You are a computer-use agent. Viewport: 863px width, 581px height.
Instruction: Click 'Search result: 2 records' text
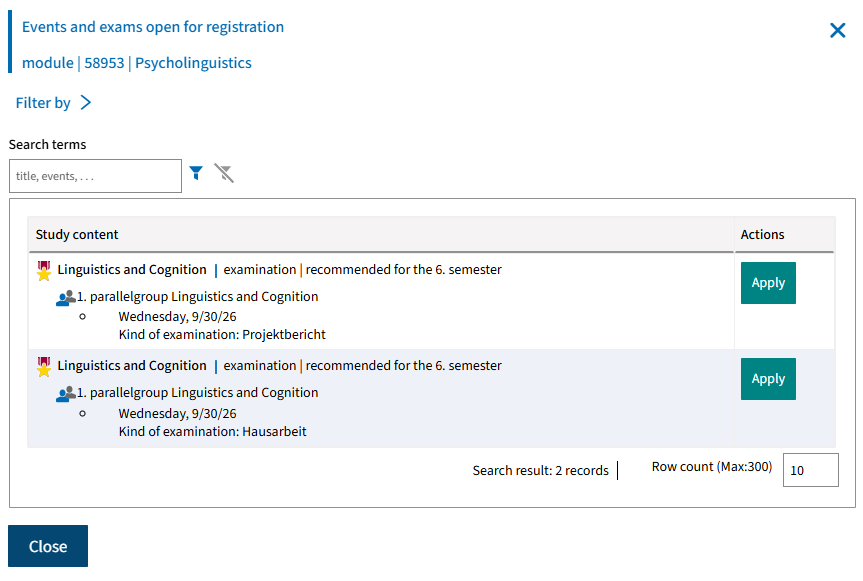[x=540, y=470]
